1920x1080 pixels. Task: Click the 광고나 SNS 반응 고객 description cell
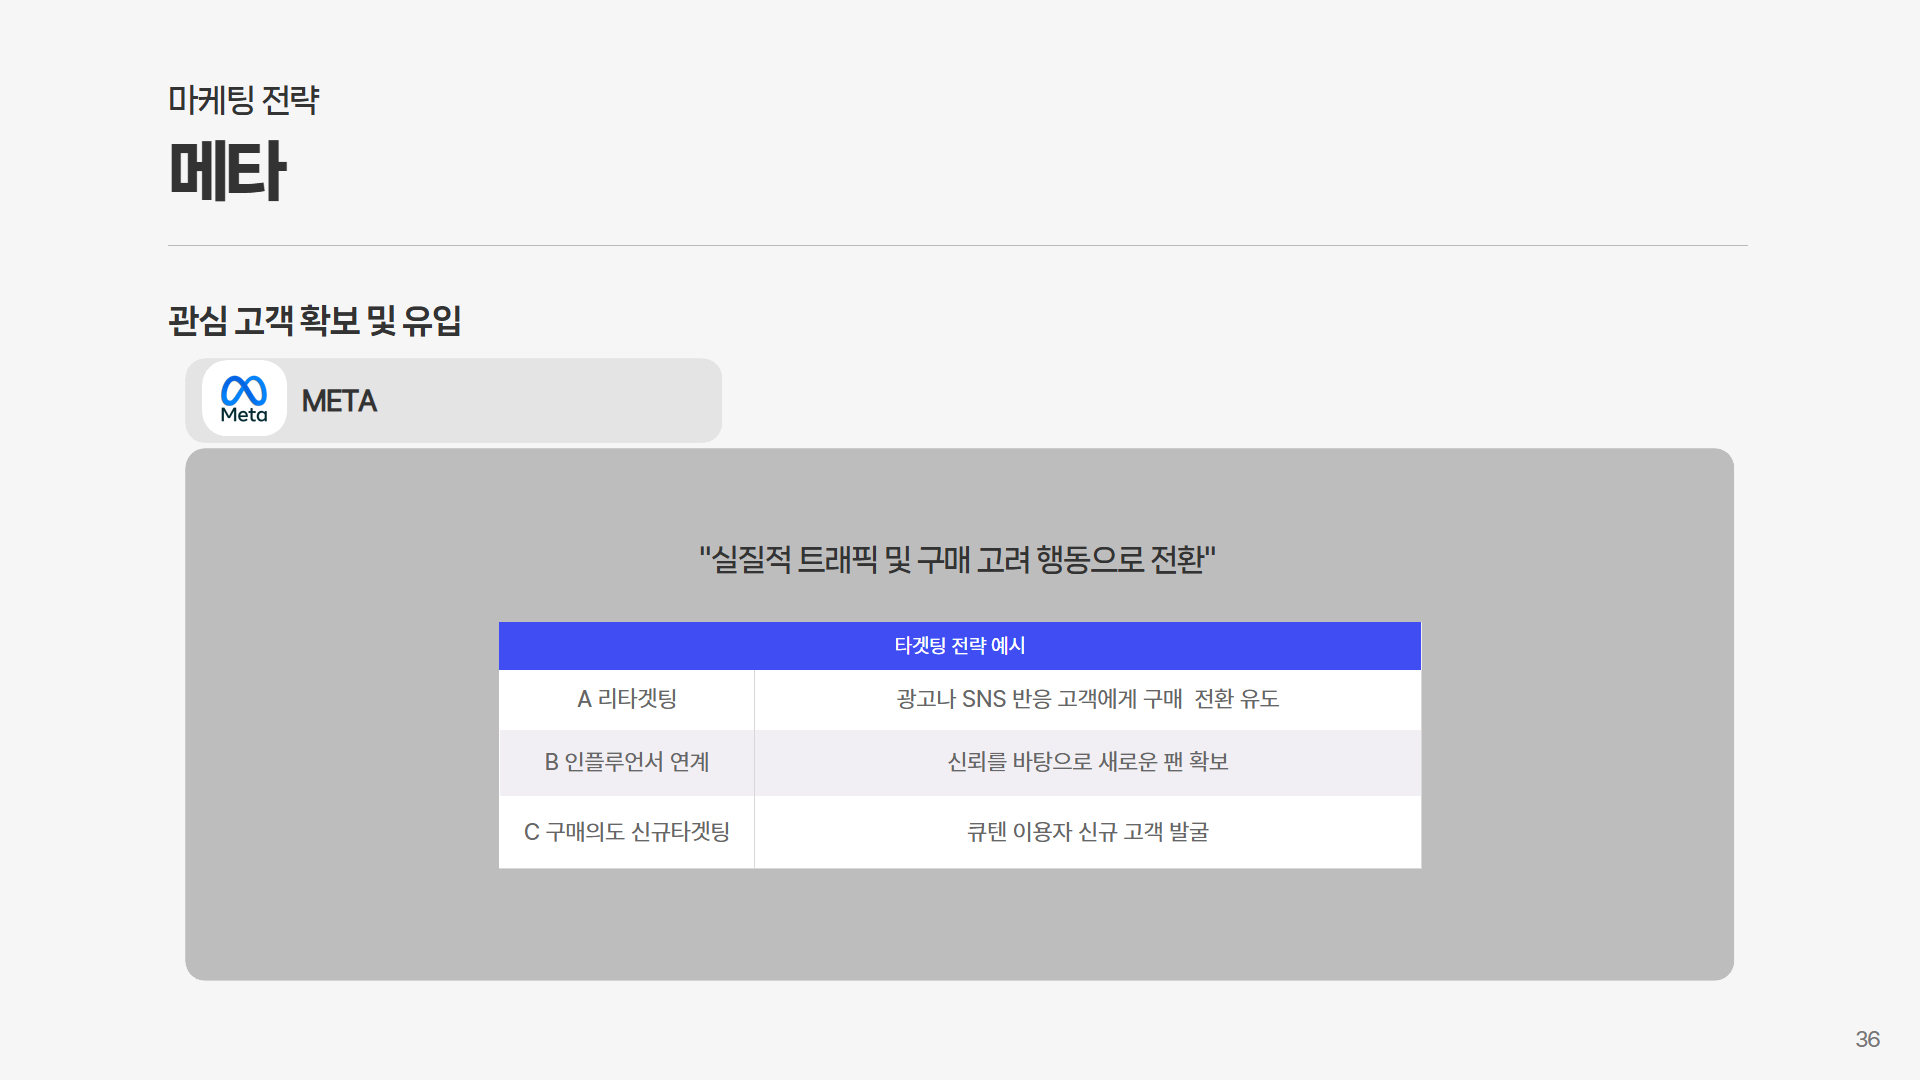click(x=1087, y=699)
